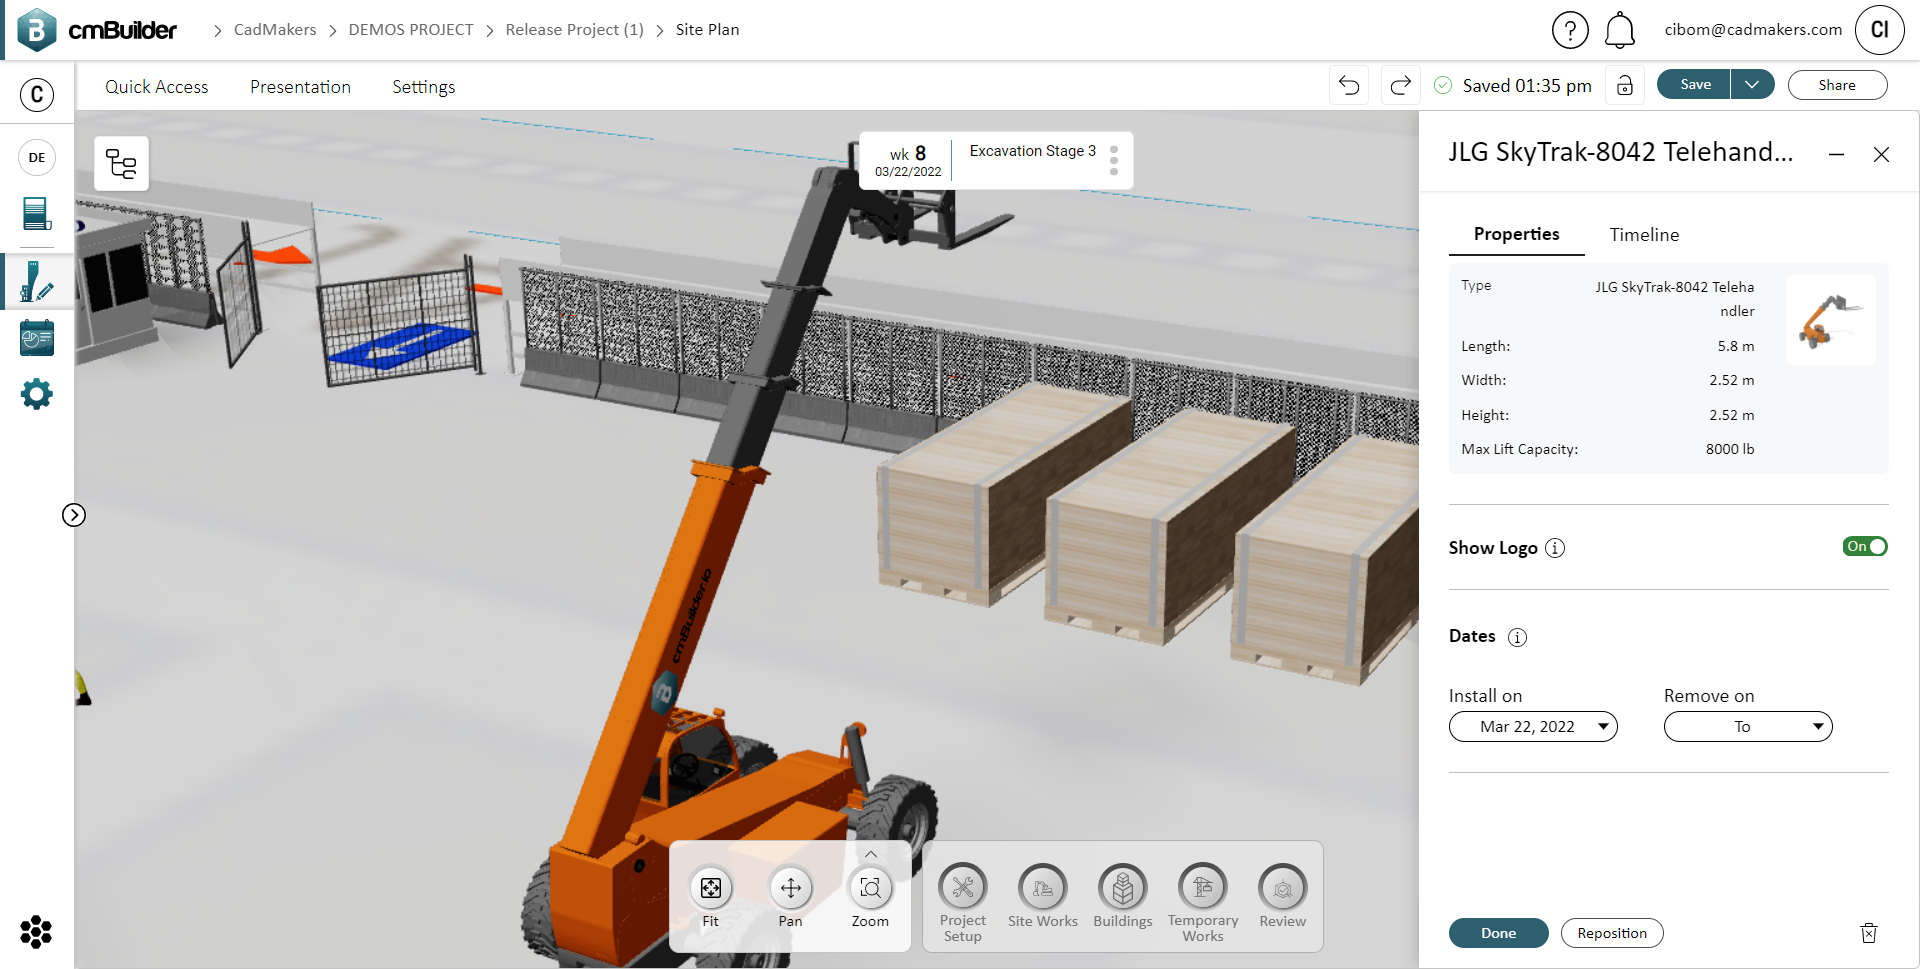1920x969 pixels.
Task: Toggle the Show Logo switch
Action: click(x=1865, y=546)
